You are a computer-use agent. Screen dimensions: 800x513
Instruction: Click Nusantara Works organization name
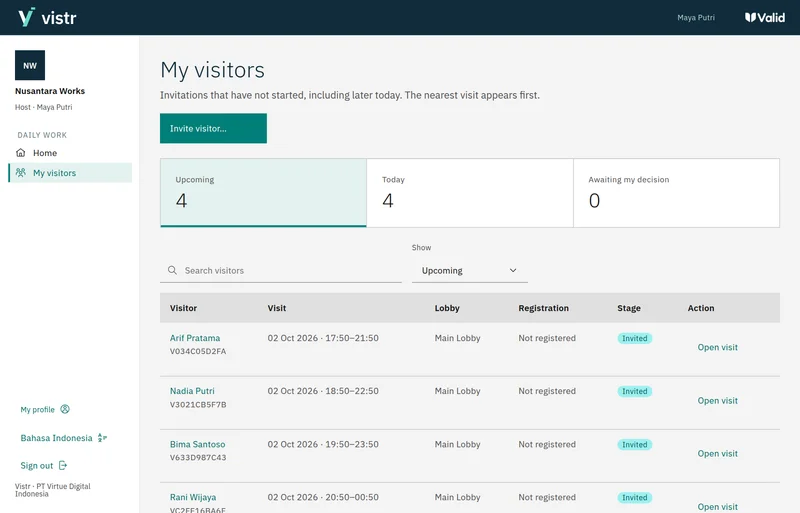[50, 91]
